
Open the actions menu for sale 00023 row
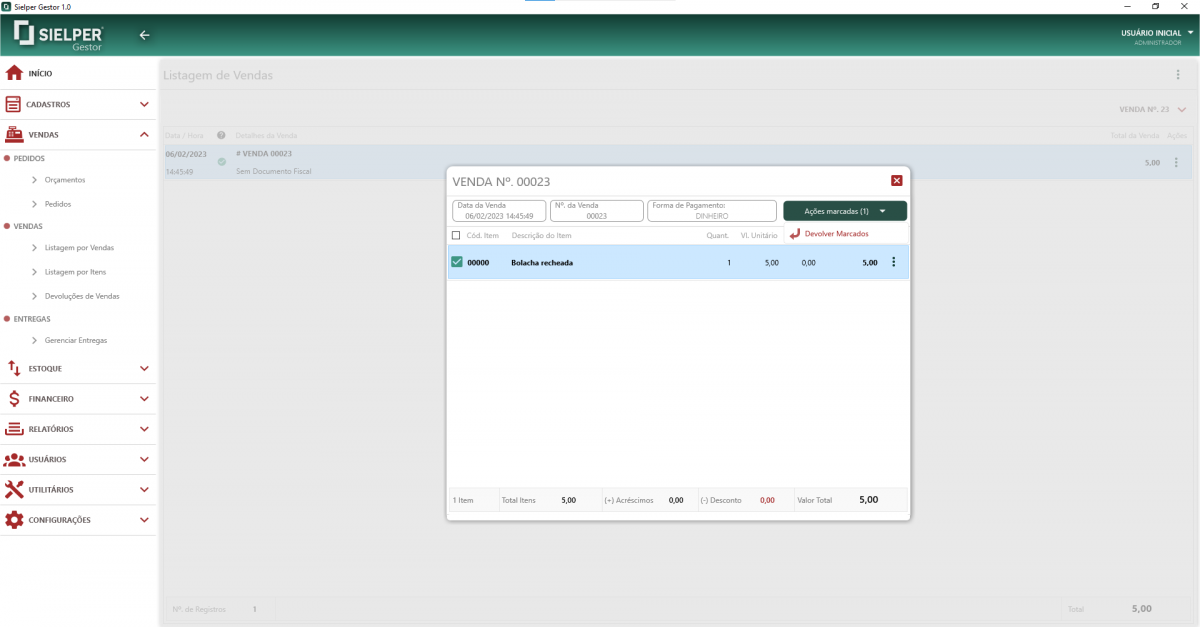pyautogui.click(x=1176, y=162)
